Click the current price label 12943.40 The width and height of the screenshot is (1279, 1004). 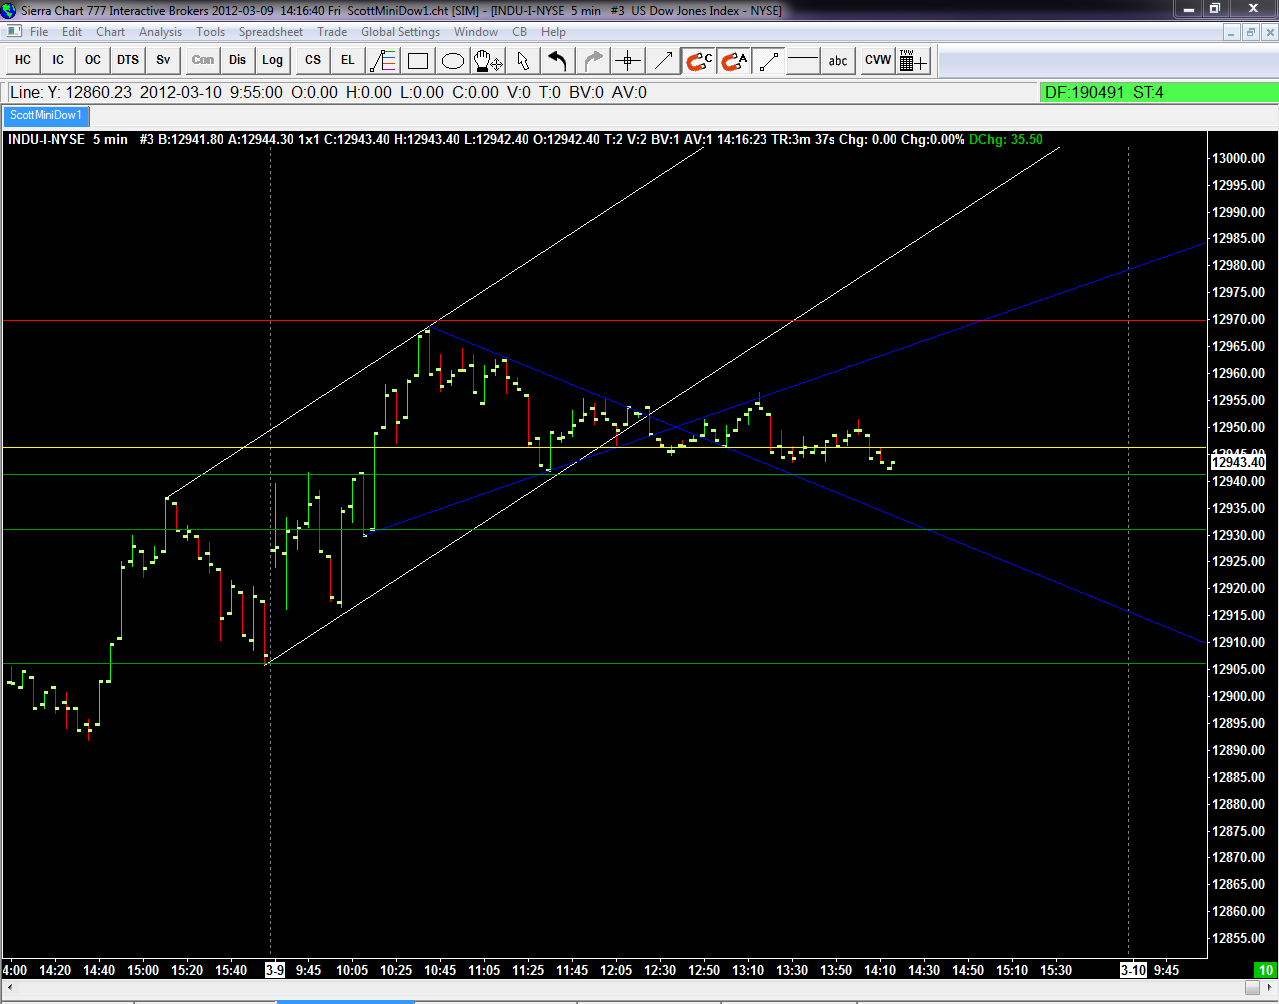click(x=1238, y=462)
